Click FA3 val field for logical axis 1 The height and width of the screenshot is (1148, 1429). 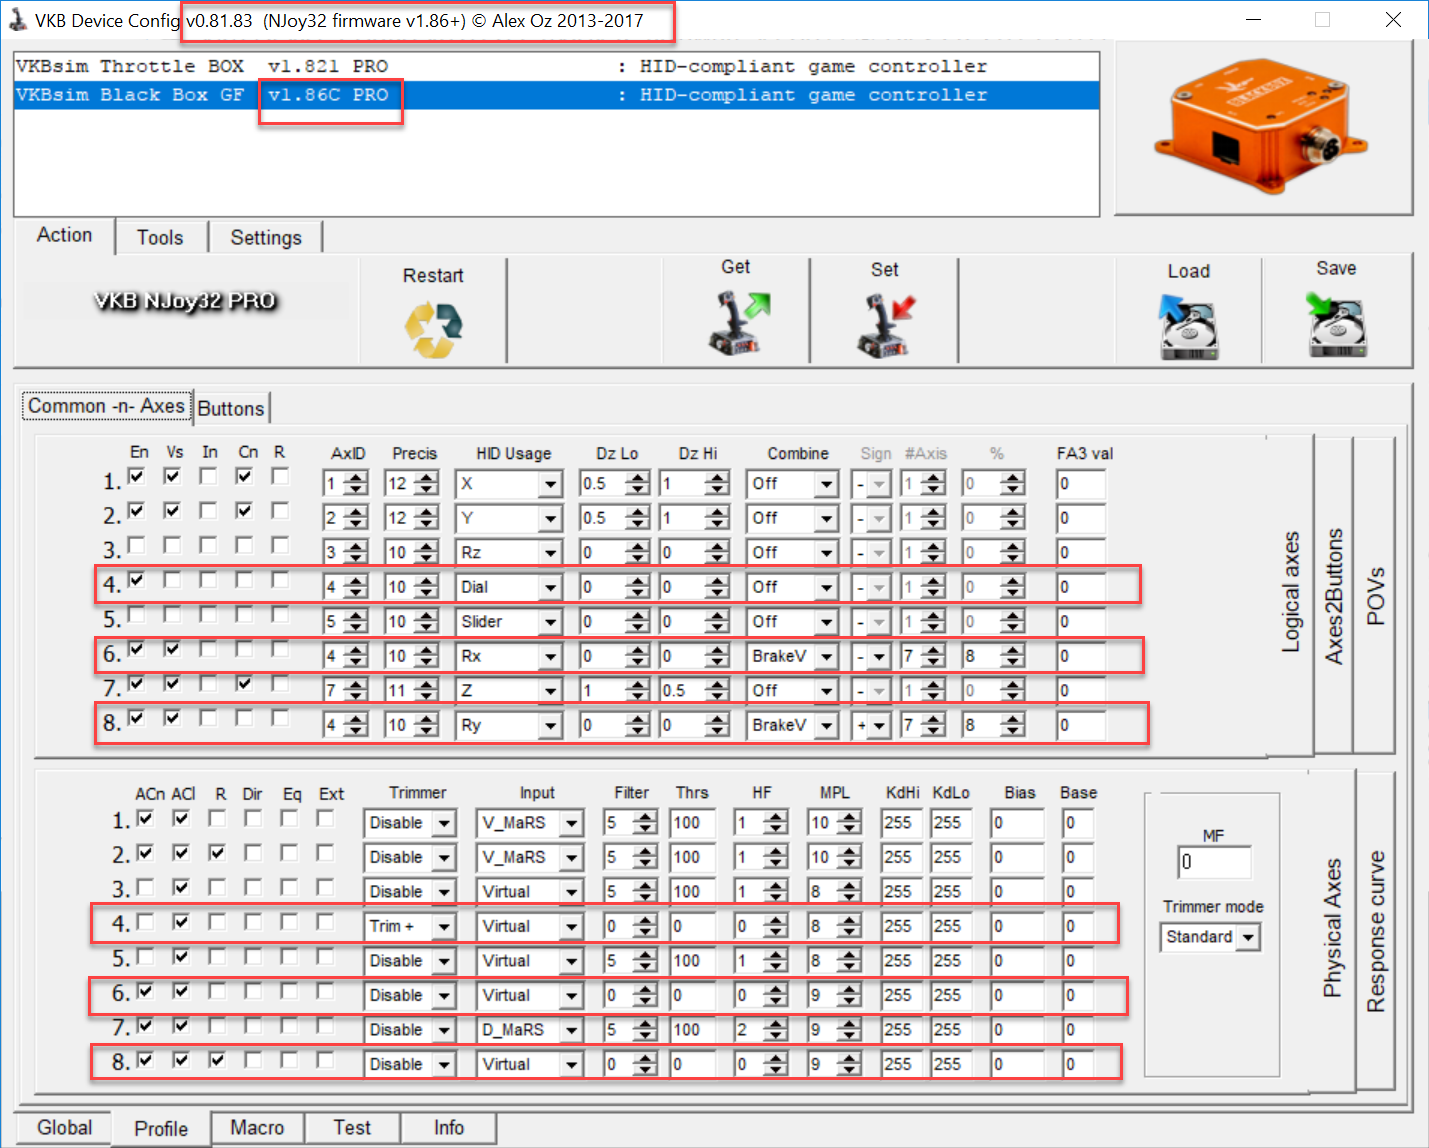(x=1081, y=485)
